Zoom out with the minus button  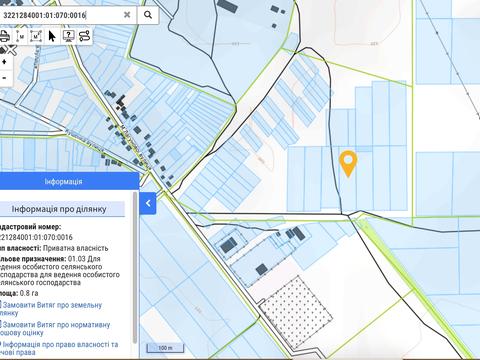5,78
